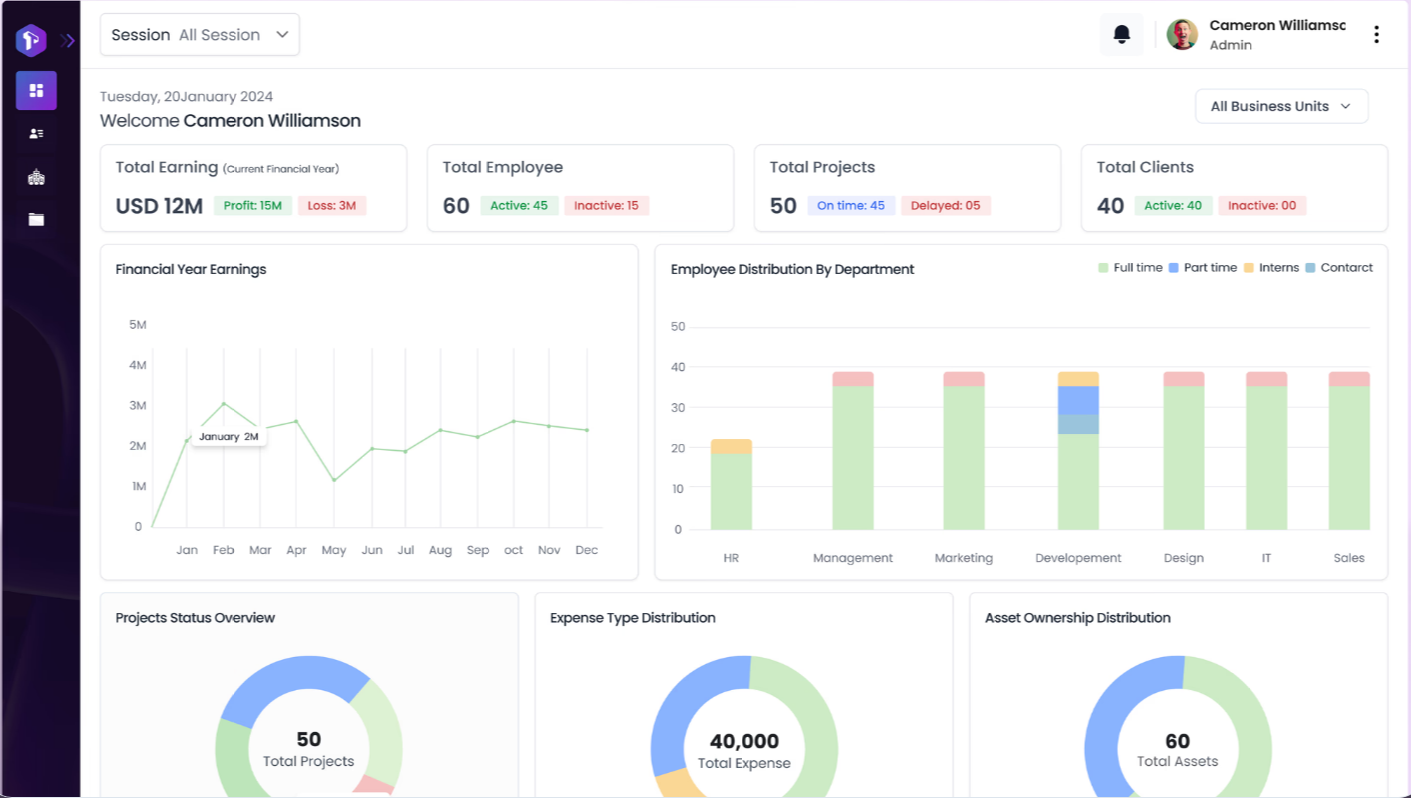This screenshot has width=1411, height=798.
Task: Click the Profit: 15M badge
Action: click(252, 206)
